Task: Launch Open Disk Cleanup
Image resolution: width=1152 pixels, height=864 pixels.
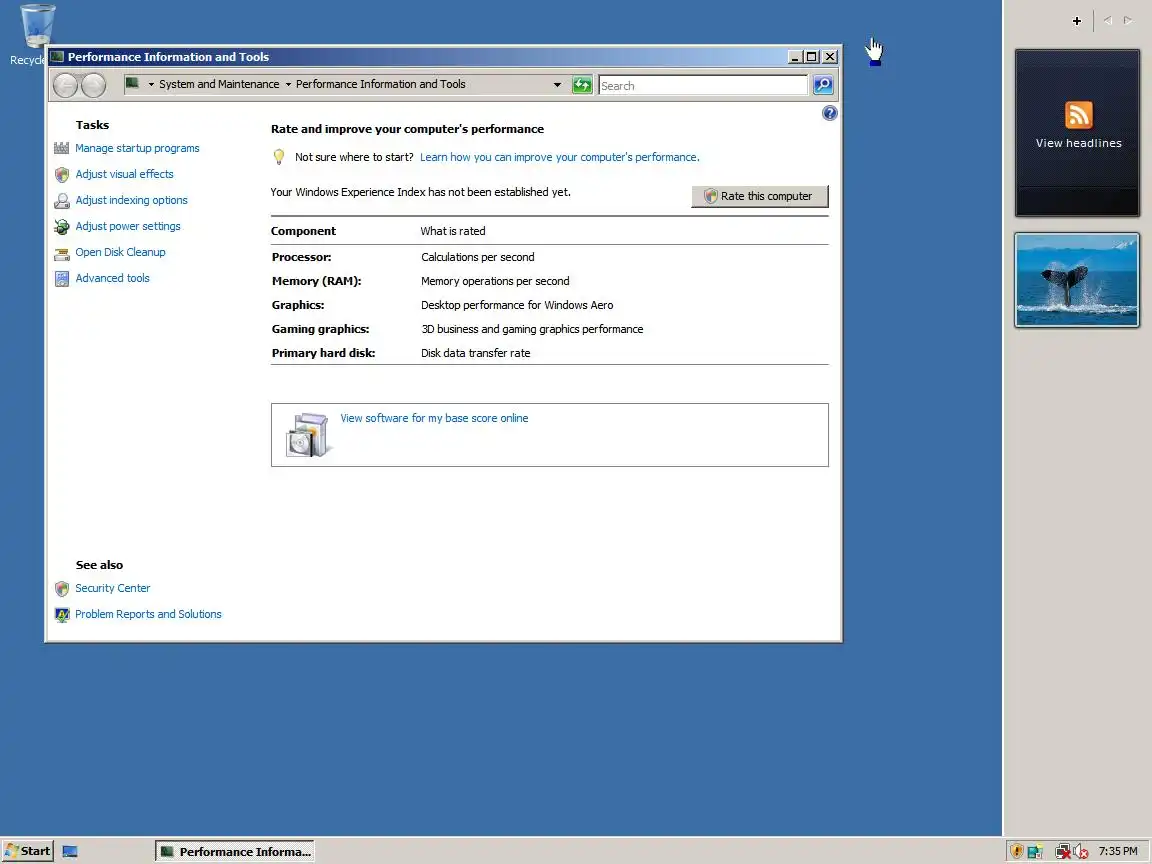Action: click(120, 252)
